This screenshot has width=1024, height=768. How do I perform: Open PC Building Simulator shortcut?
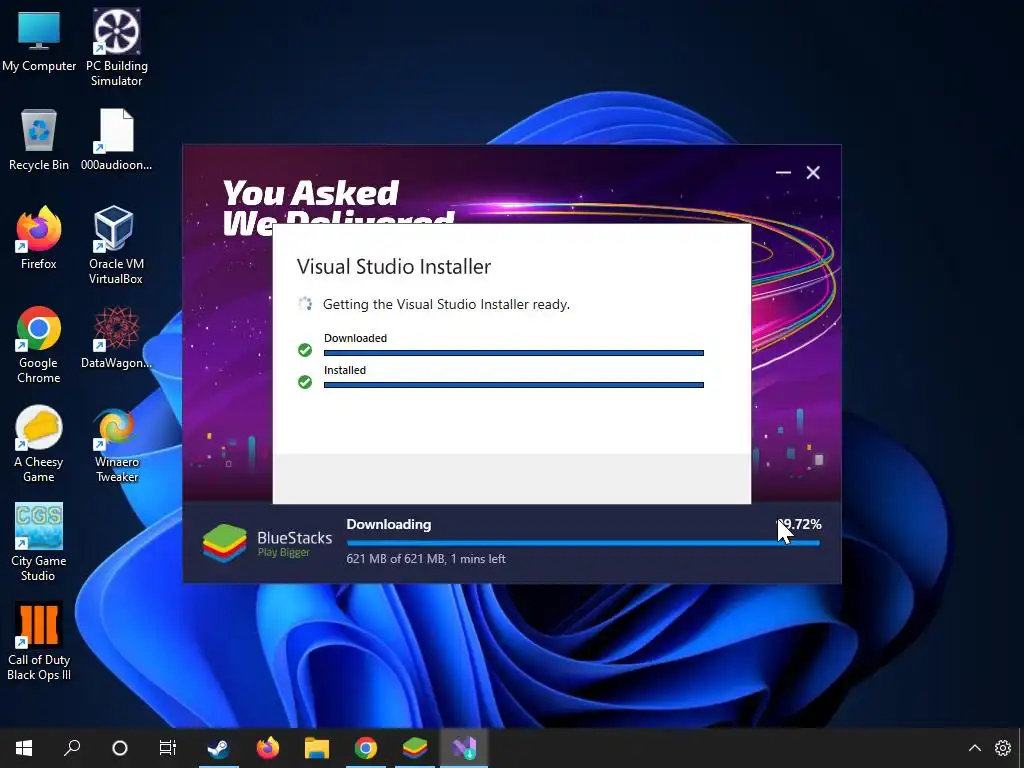click(116, 48)
